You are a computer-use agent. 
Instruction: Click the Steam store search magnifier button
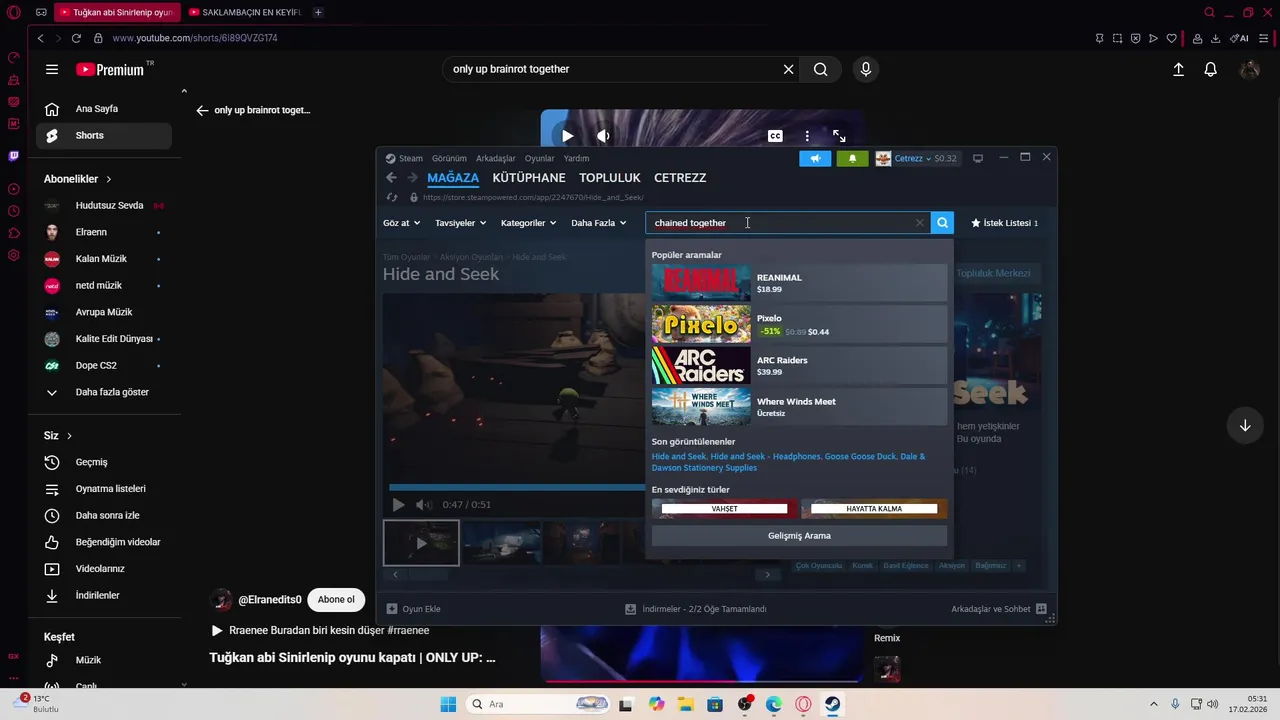[942, 223]
